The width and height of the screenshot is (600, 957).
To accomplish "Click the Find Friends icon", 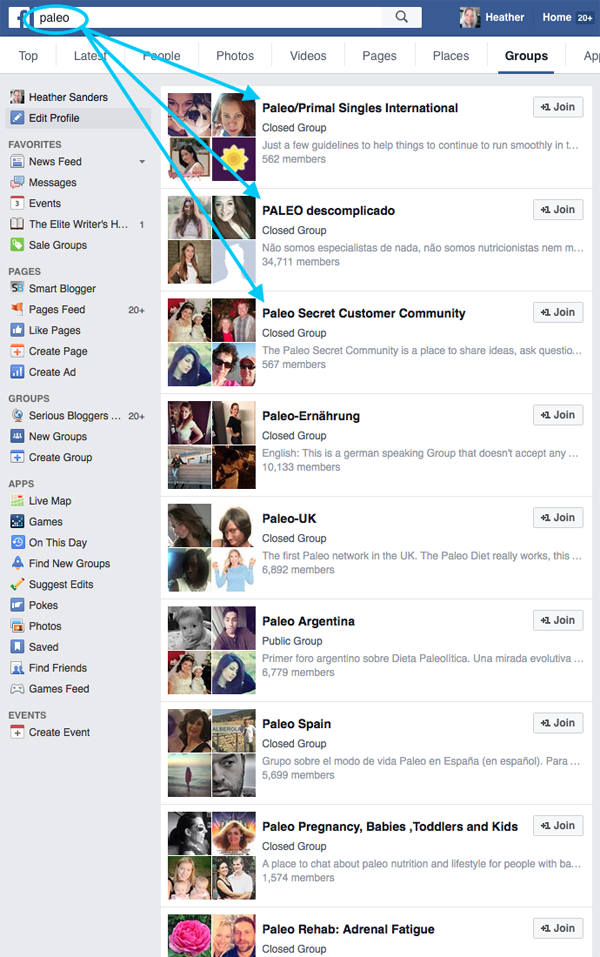I will pyautogui.click(x=17, y=668).
